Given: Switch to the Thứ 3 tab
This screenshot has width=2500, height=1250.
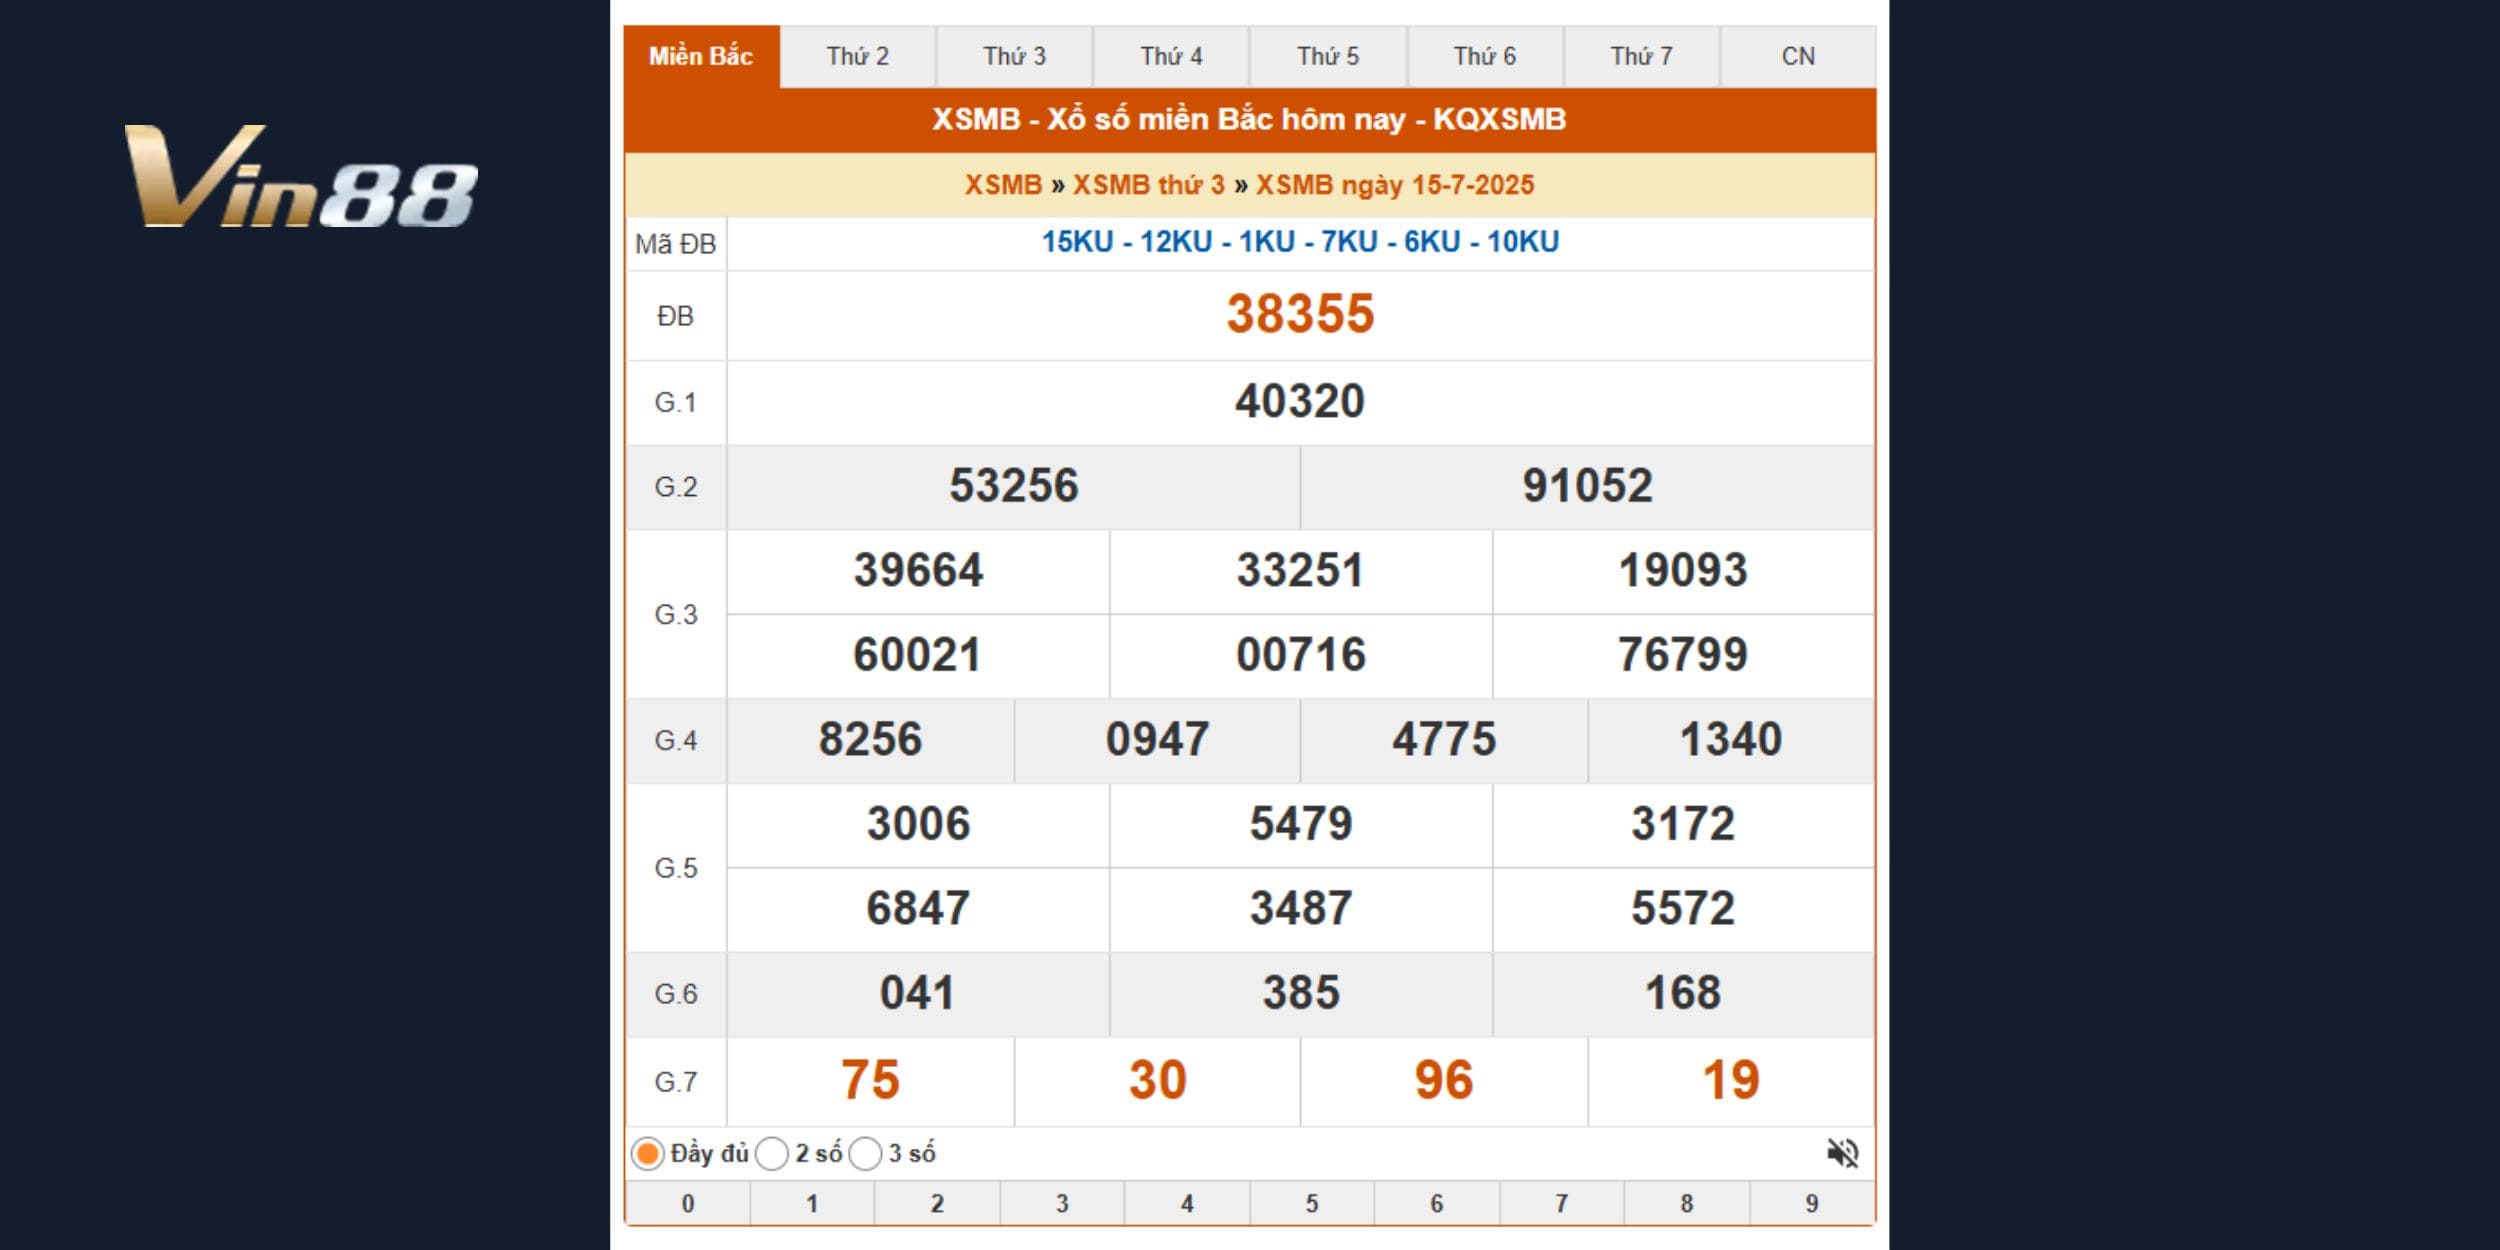Looking at the screenshot, I should click(x=1014, y=56).
